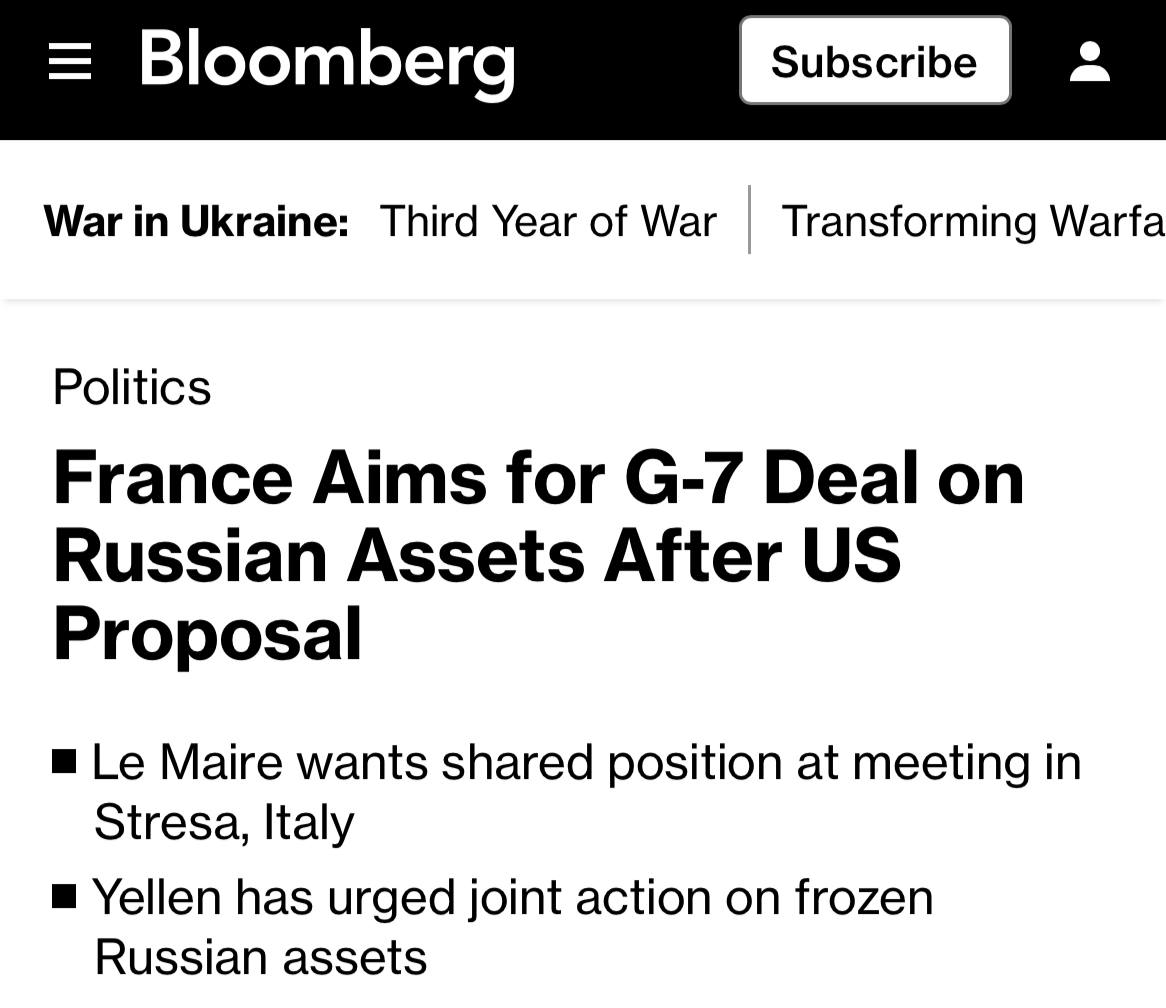Viewport: 1166px width, 1008px height.
Task: Open the user account profile icon
Action: click(x=1089, y=62)
